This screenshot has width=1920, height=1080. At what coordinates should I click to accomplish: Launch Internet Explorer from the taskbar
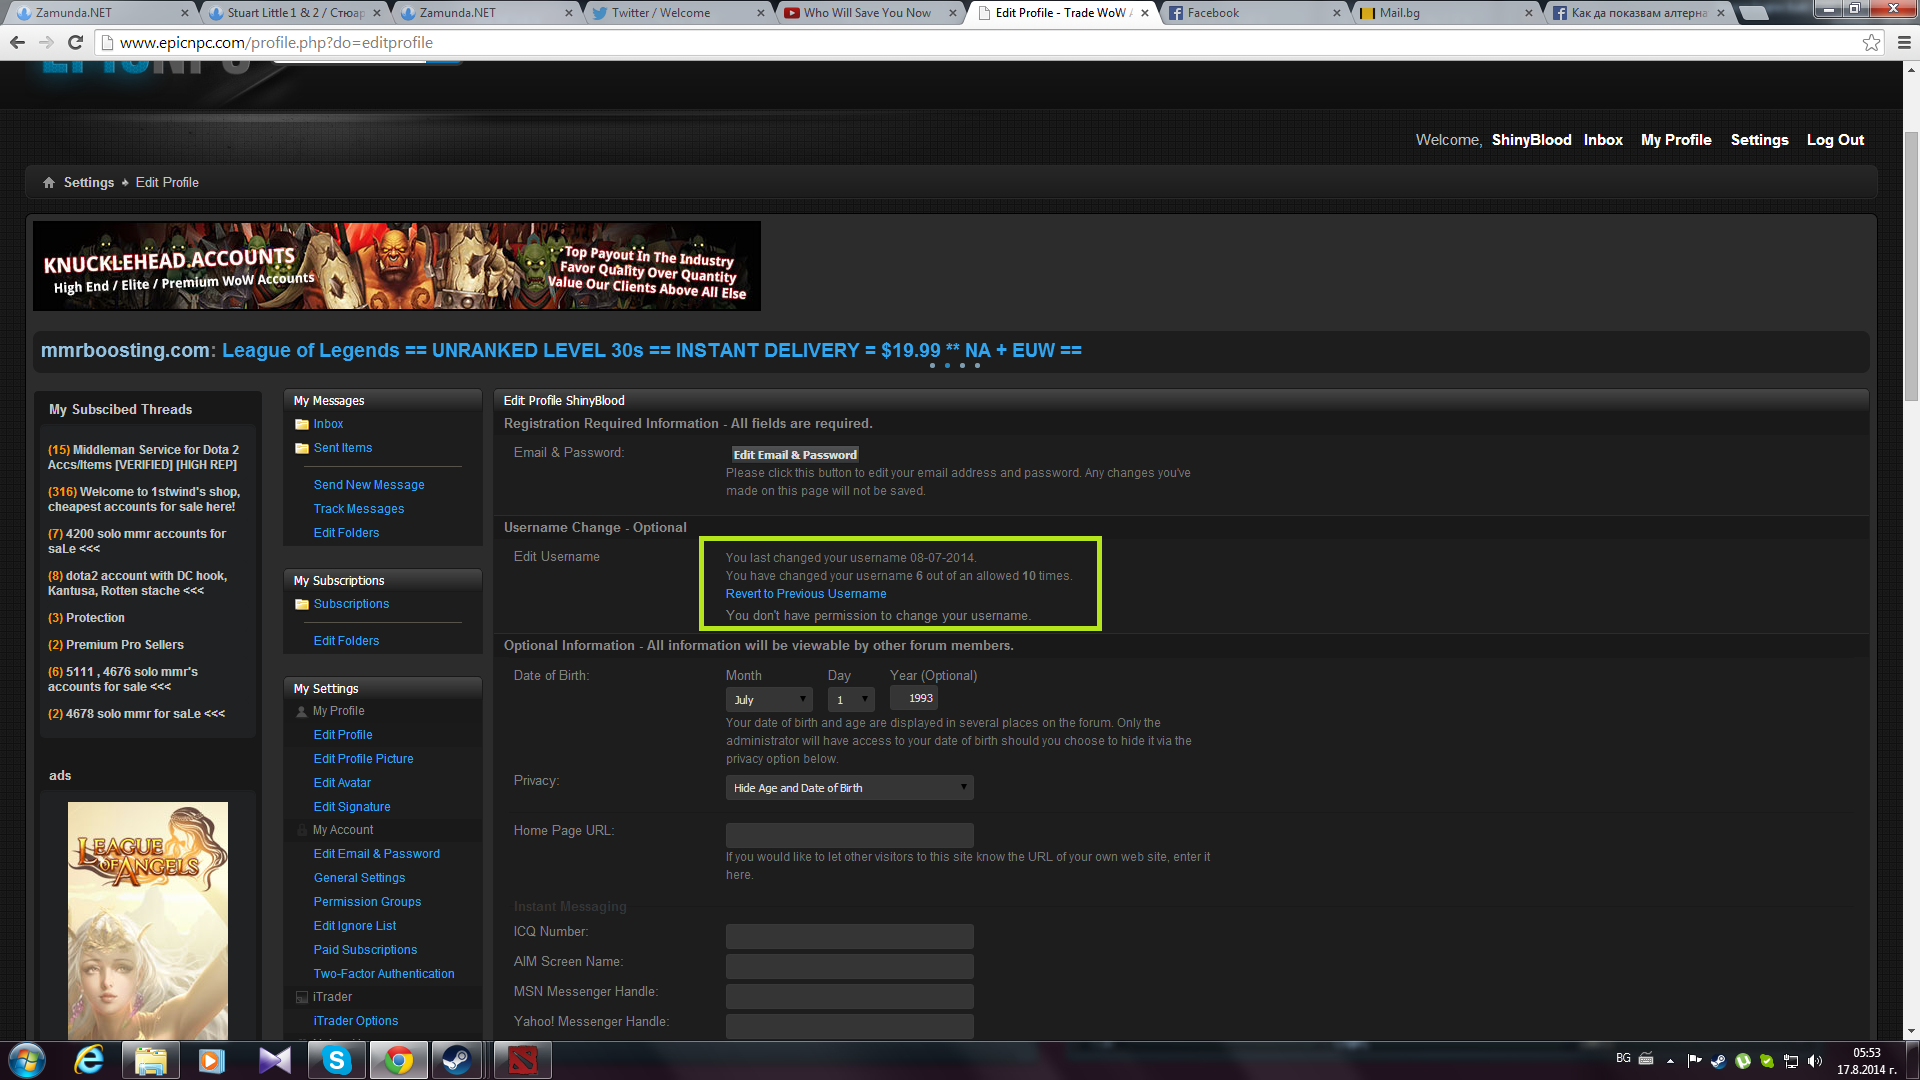pyautogui.click(x=90, y=1060)
